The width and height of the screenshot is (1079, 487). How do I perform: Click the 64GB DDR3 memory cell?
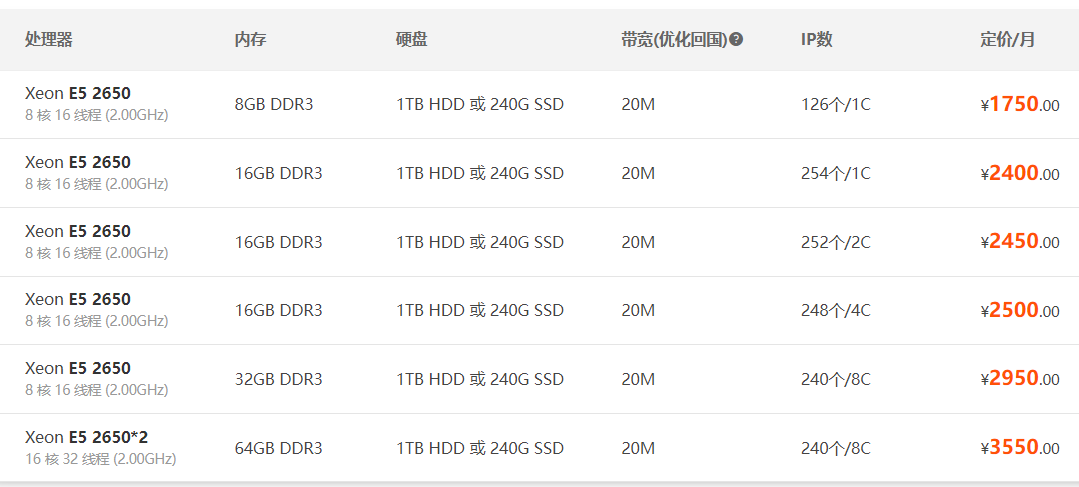(279, 448)
